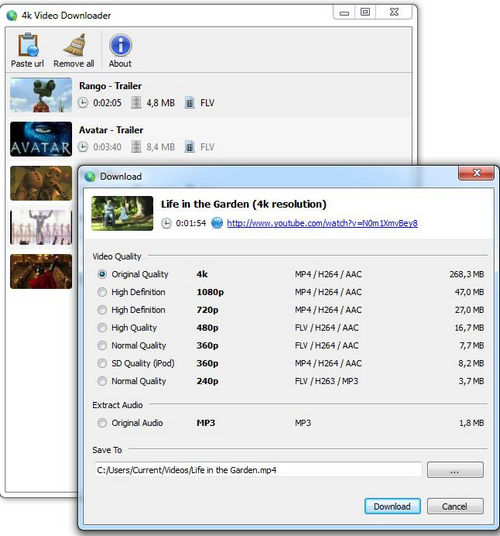Click the Download button
Image resolution: width=500 pixels, height=536 pixels.
click(392, 506)
